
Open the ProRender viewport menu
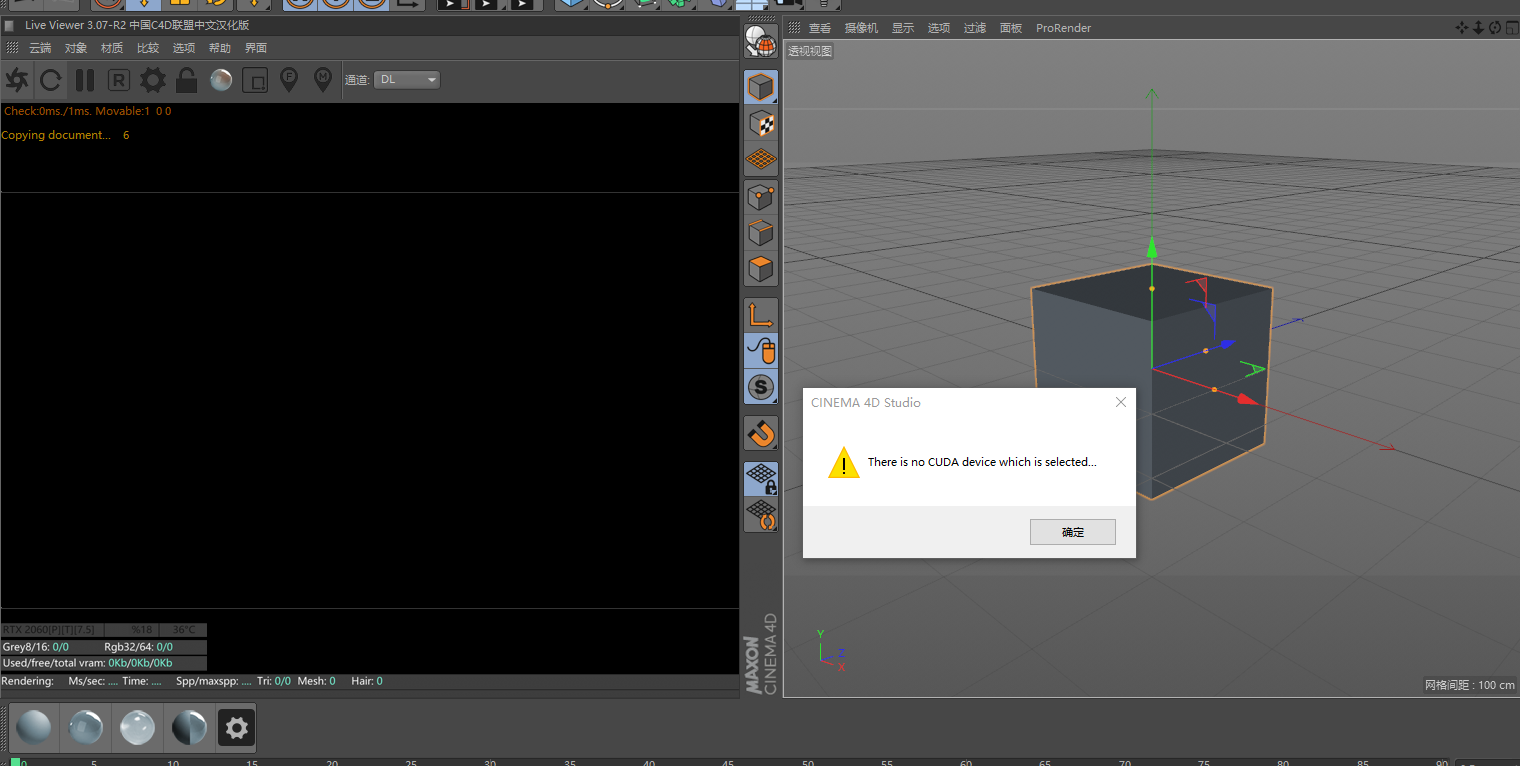(x=1064, y=28)
